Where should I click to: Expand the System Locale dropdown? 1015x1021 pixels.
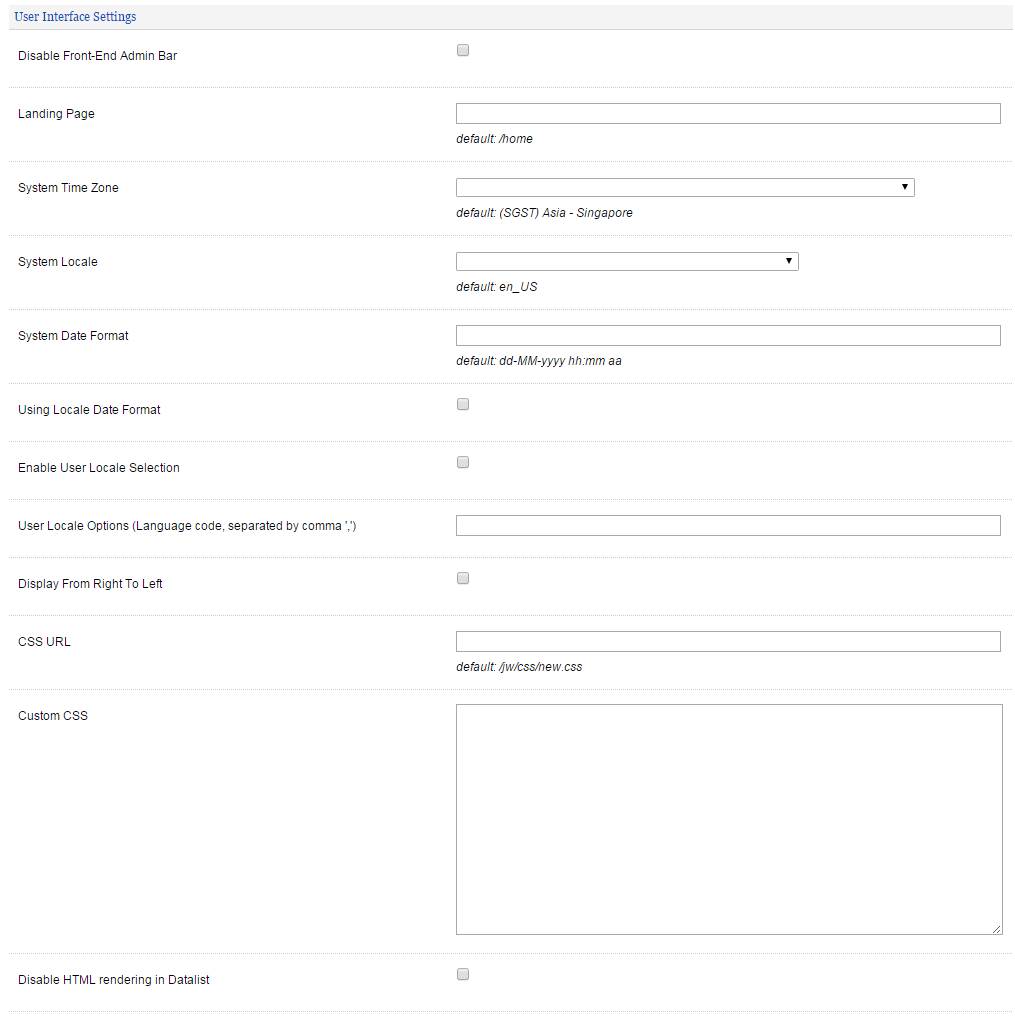tap(627, 262)
